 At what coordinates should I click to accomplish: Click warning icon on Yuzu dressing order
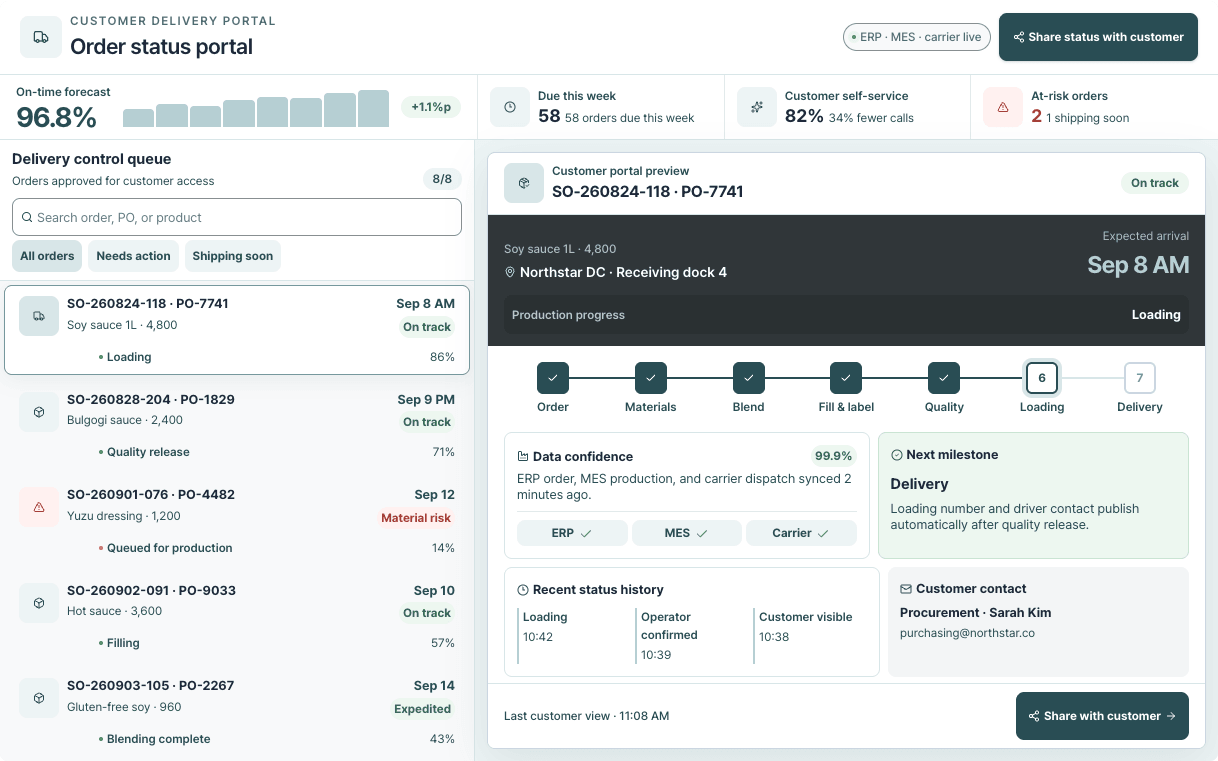point(39,507)
